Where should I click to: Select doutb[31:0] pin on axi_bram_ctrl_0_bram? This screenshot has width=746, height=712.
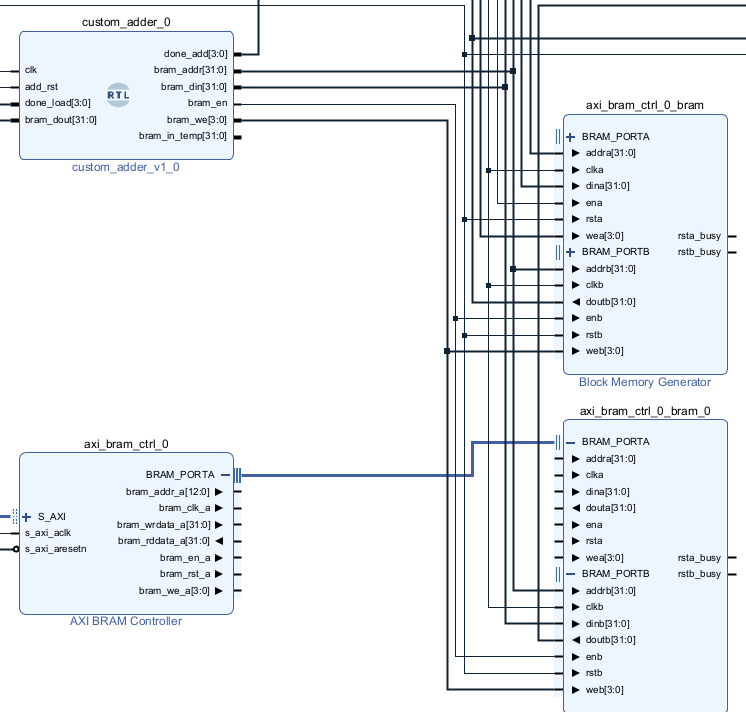[610, 302]
